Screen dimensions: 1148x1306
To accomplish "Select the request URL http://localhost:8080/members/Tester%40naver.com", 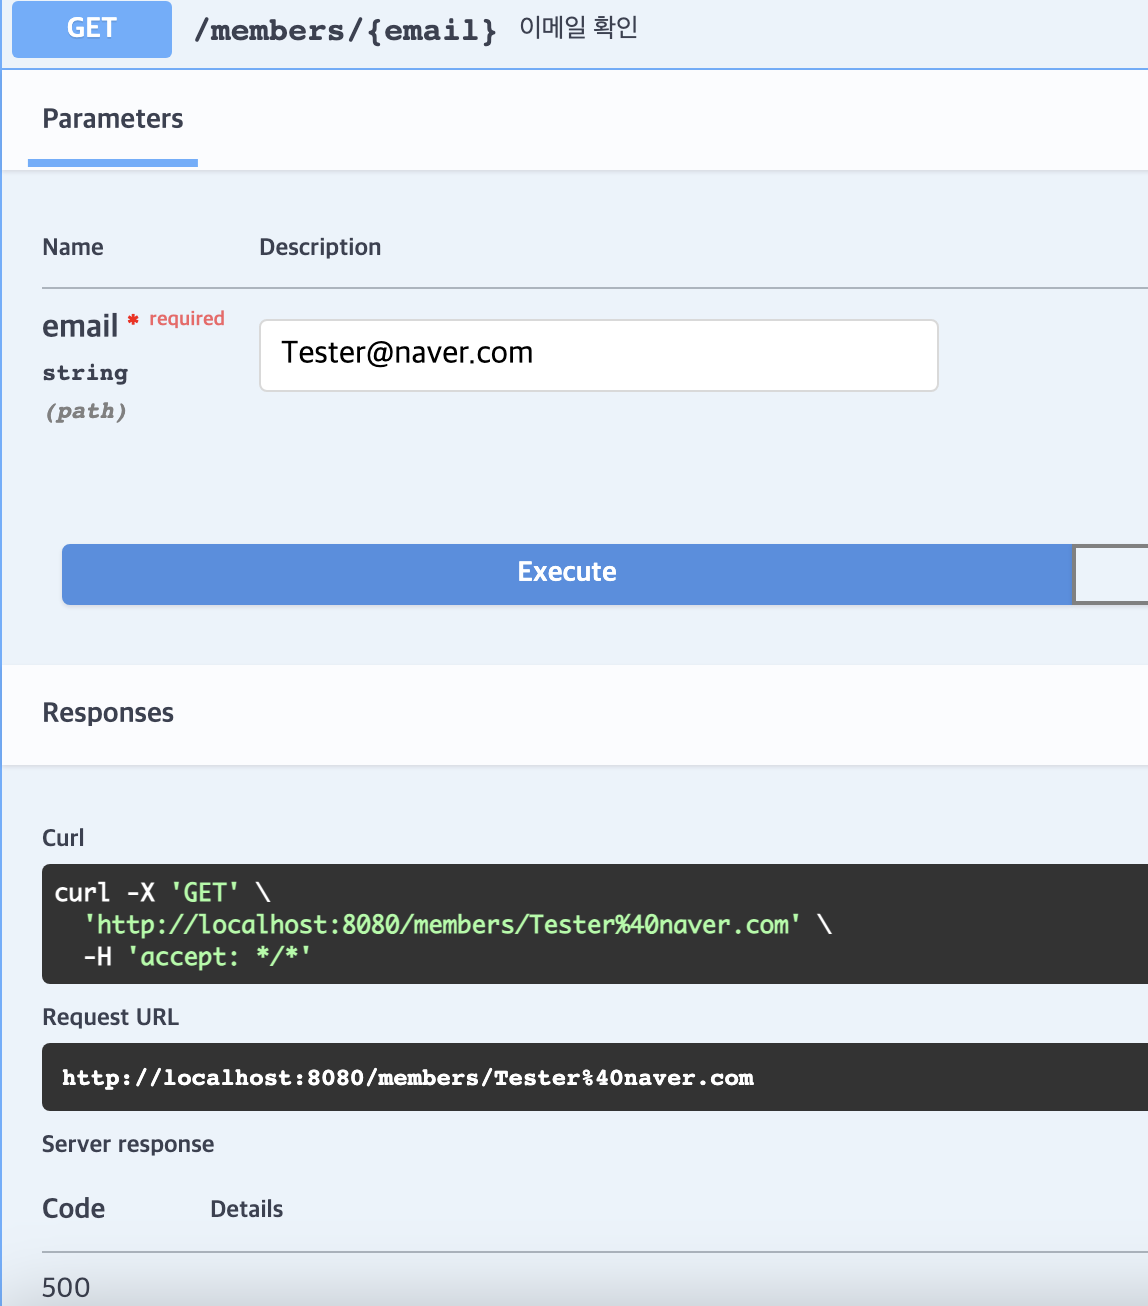I will [408, 1078].
